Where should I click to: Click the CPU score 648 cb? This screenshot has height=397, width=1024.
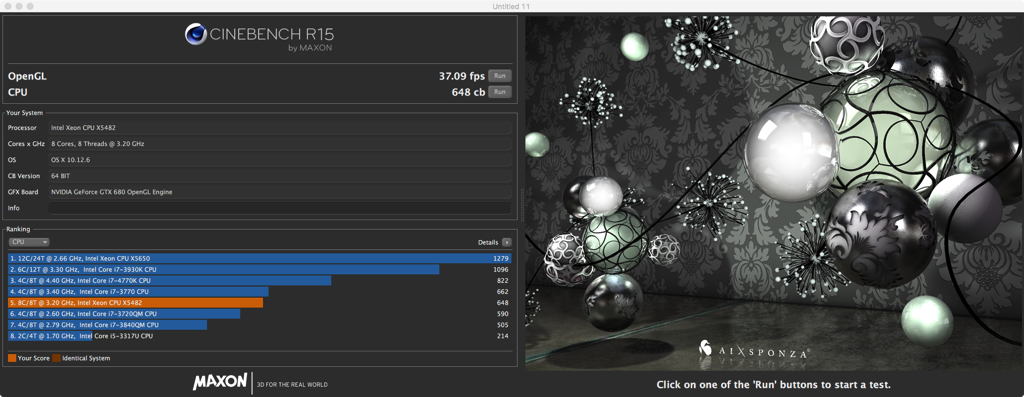click(468, 92)
